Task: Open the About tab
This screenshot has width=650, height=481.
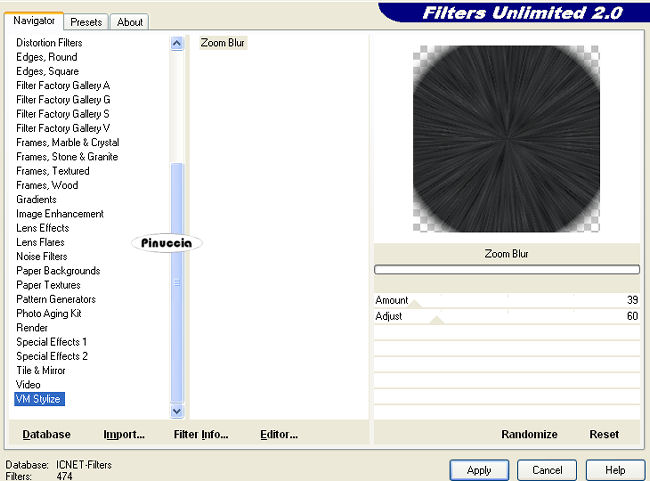Action: [x=130, y=22]
